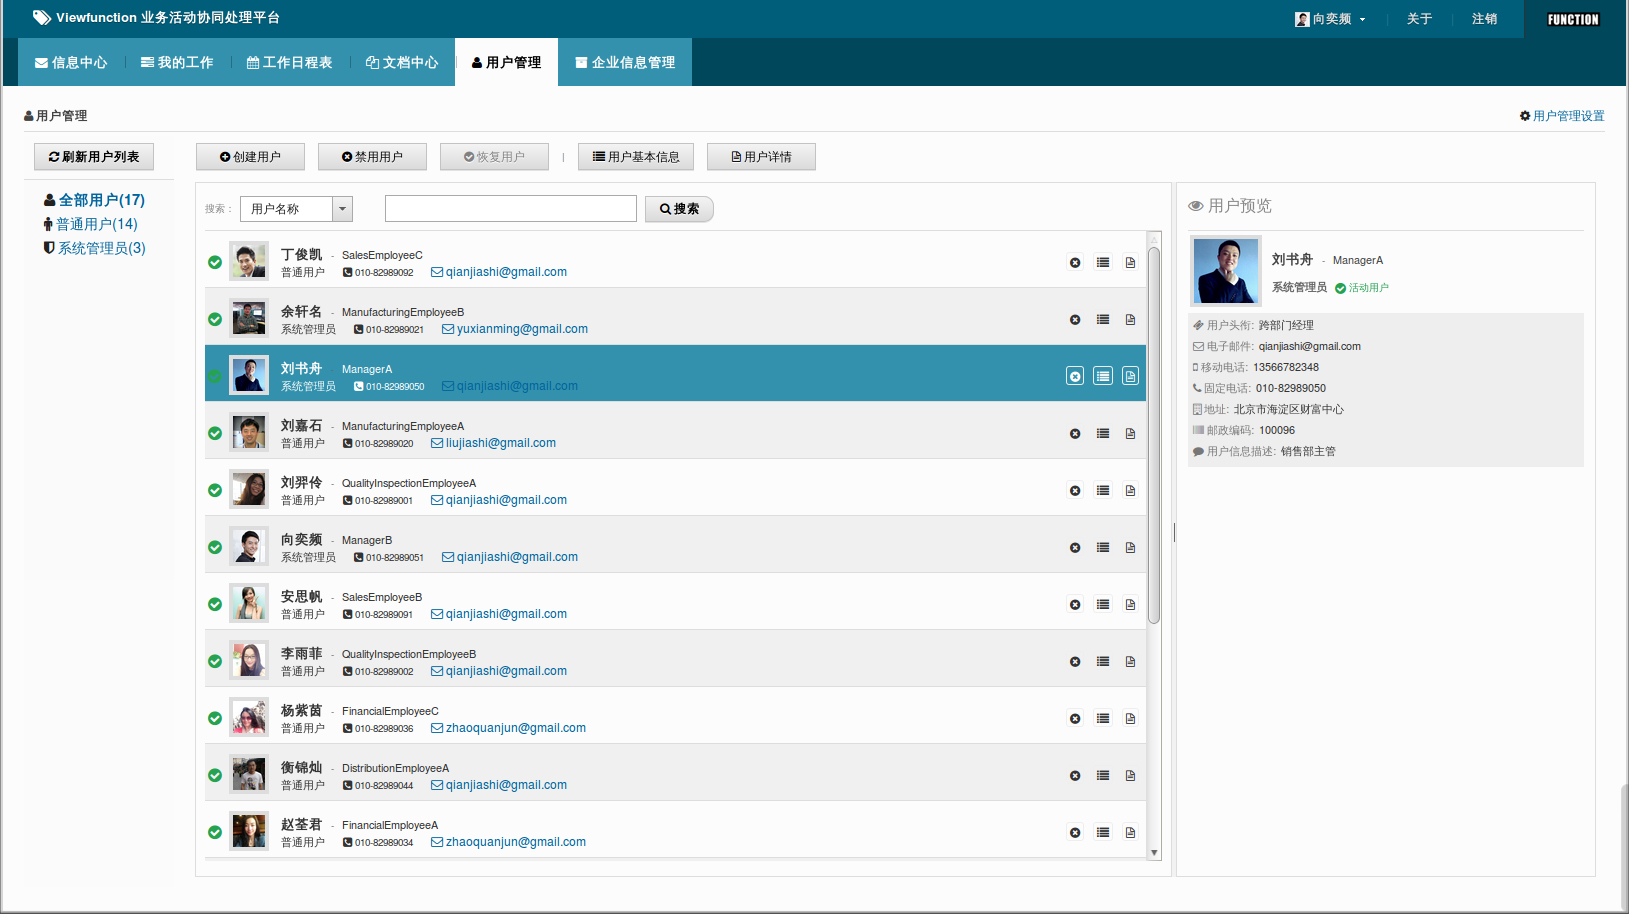The image size is (1629, 914).
Task: Select user name 安思帆
Action: 301,597
